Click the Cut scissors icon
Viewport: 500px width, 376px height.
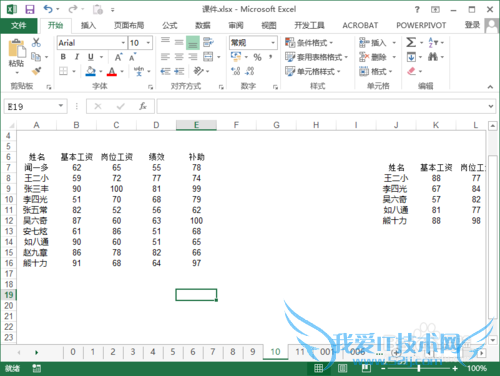pos(36,42)
